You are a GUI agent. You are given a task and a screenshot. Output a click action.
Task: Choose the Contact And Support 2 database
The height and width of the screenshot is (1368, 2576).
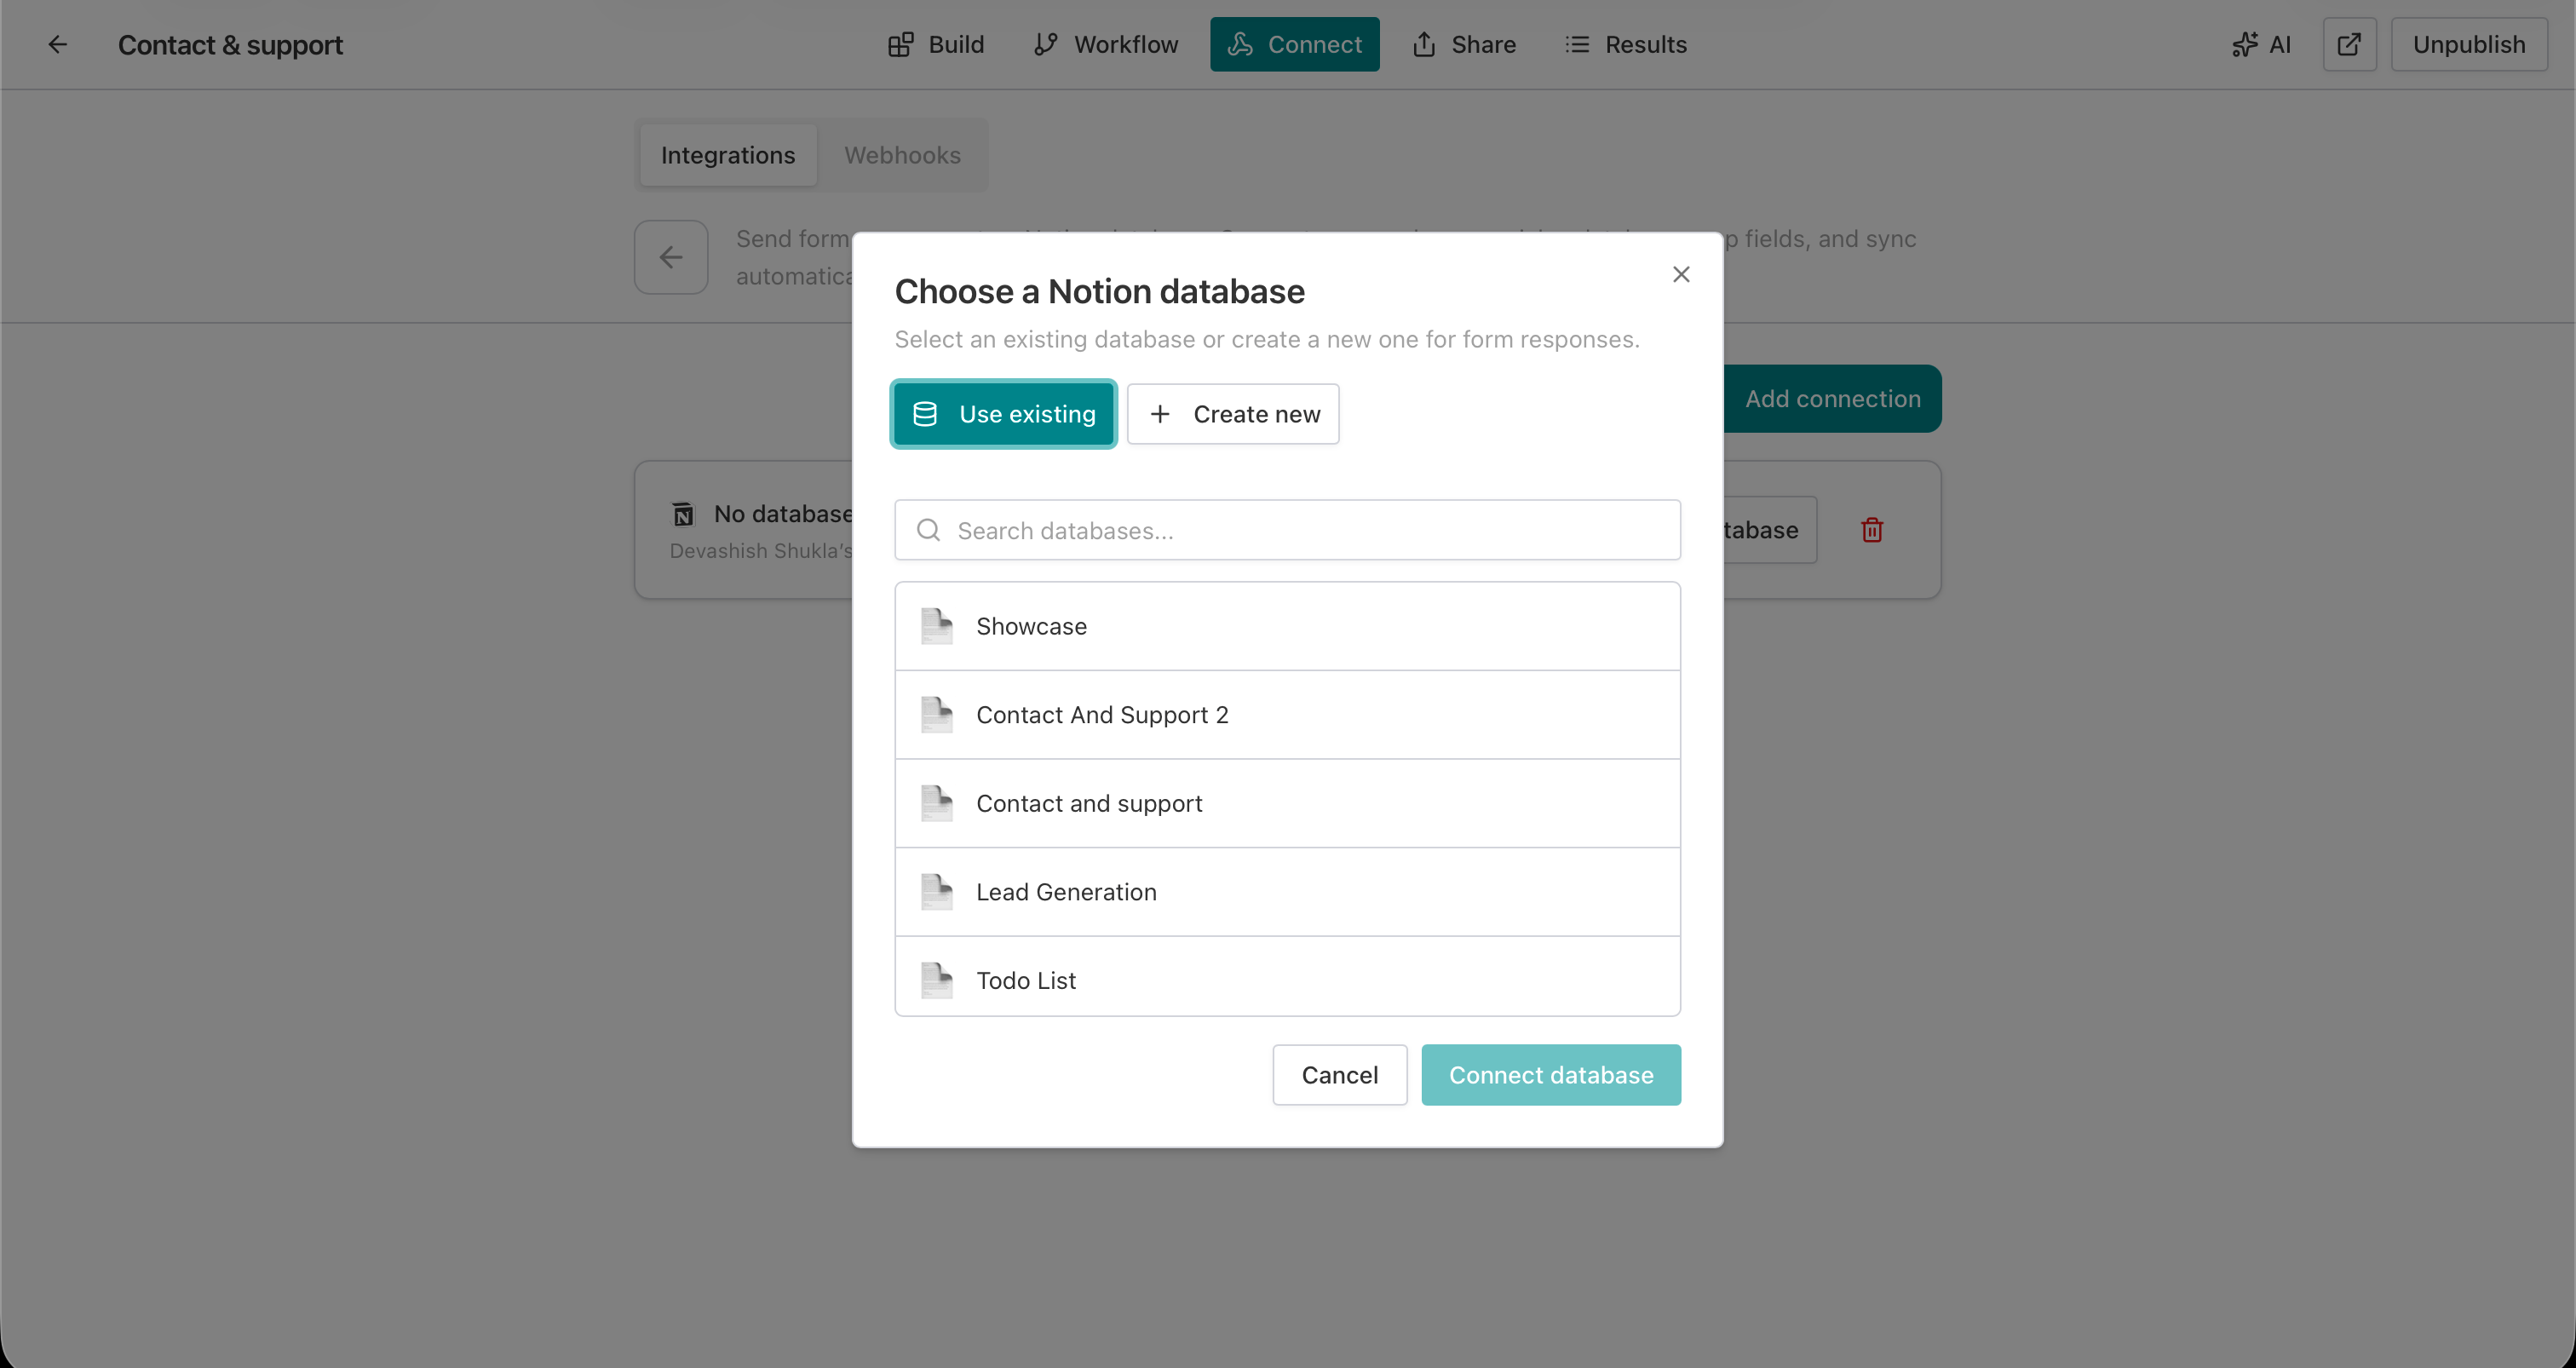click(x=1102, y=714)
